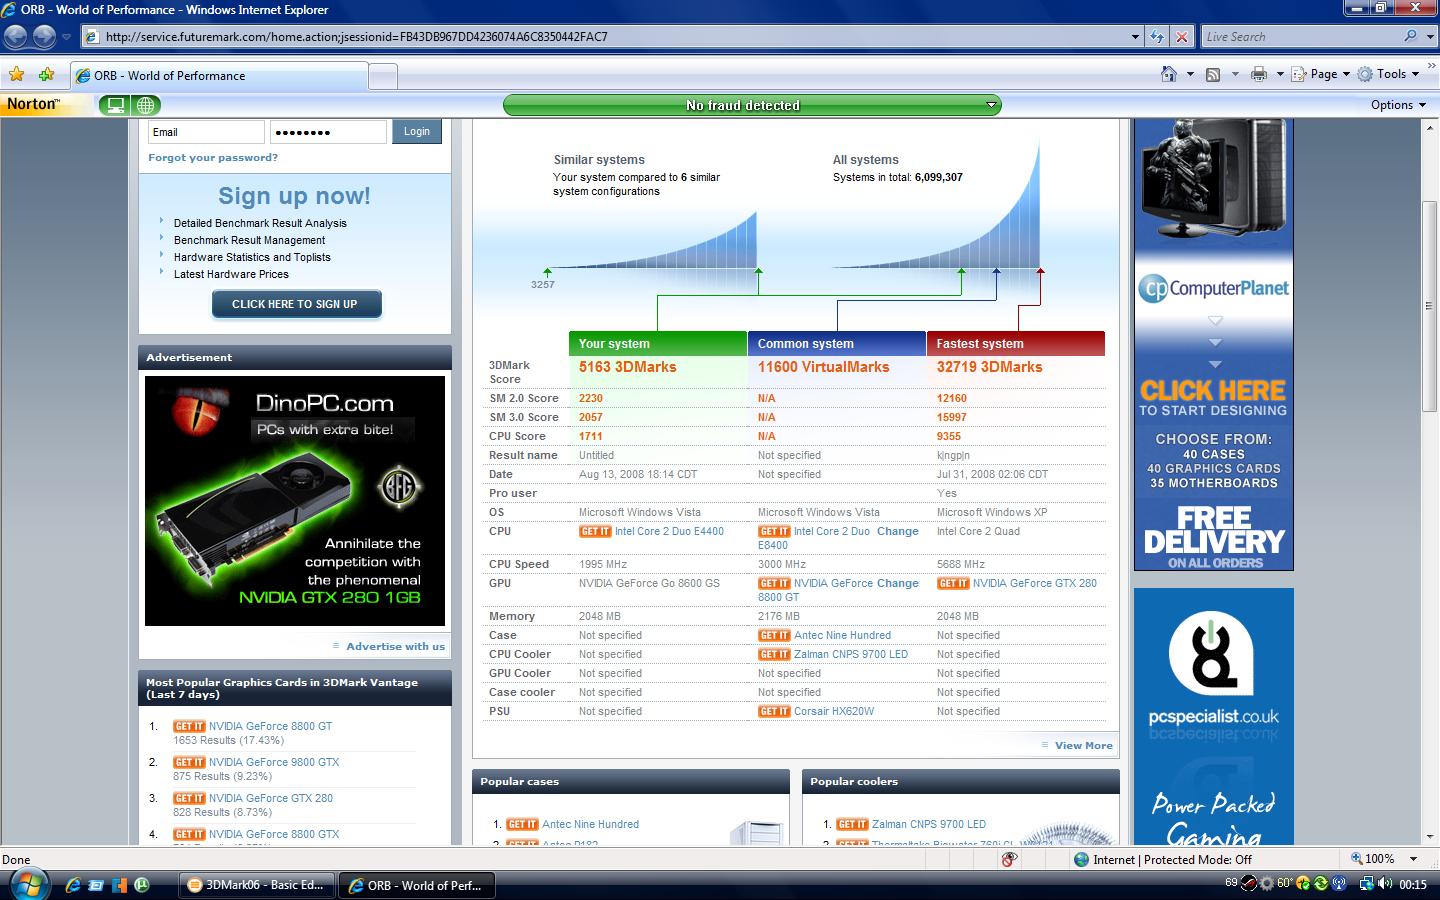This screenshot has width=1440, height=900.
Task: Click the Norton computer monitor icon
Action: pos(116,105)
